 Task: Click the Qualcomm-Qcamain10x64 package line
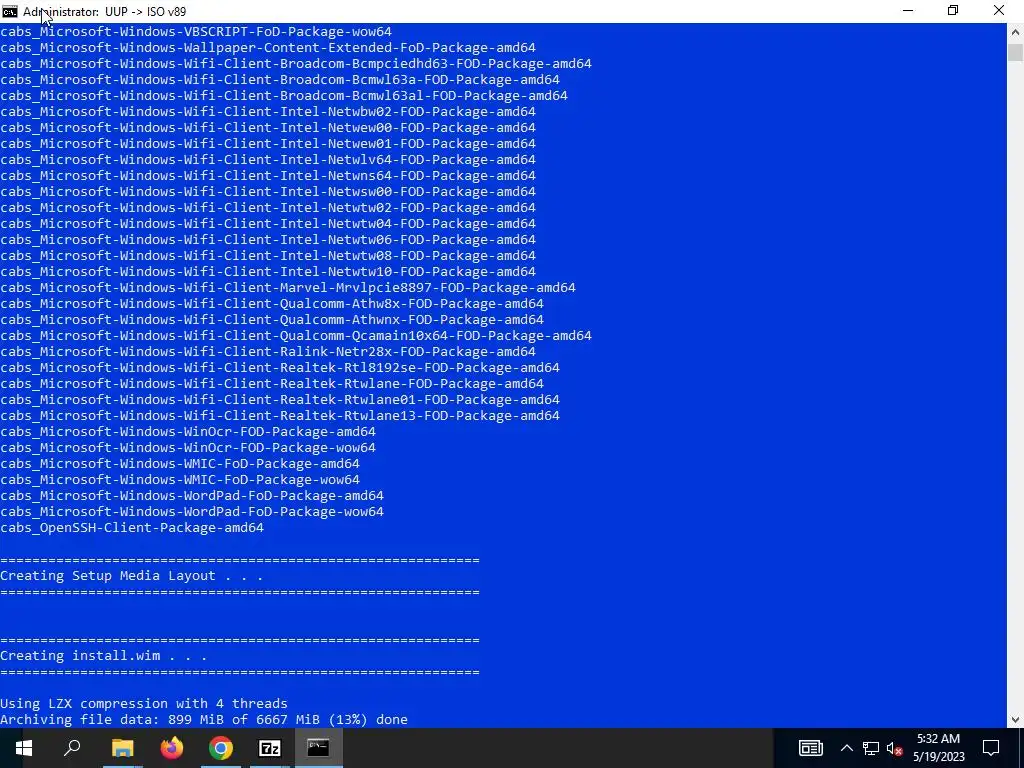pos(296,336)
